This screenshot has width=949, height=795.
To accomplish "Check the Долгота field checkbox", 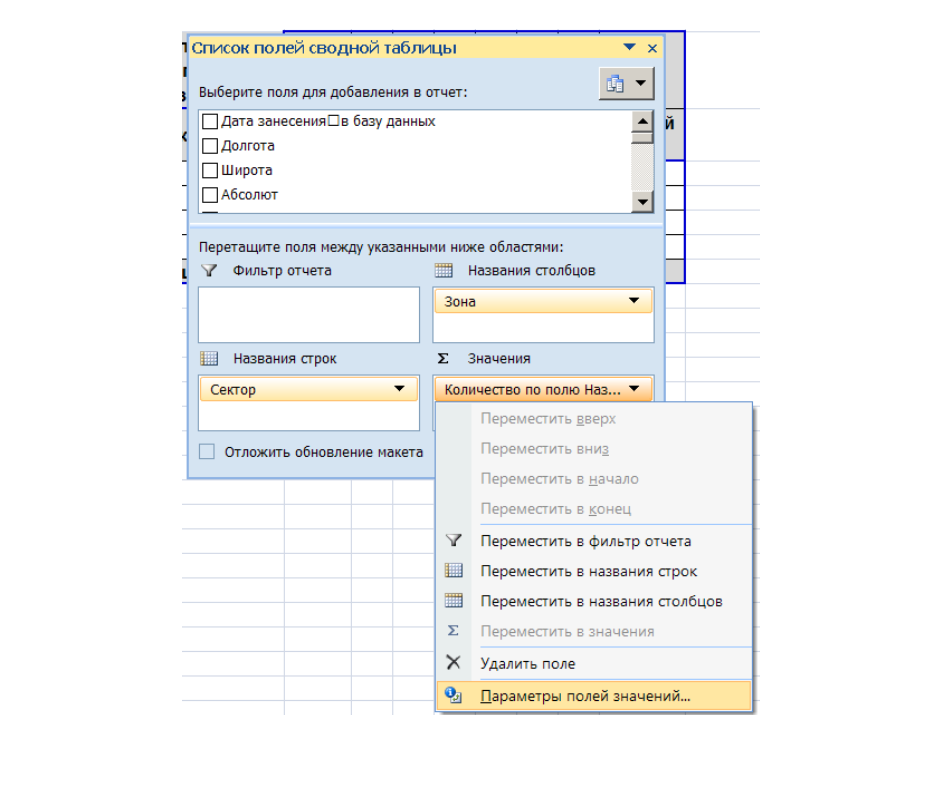I will 210,146.
